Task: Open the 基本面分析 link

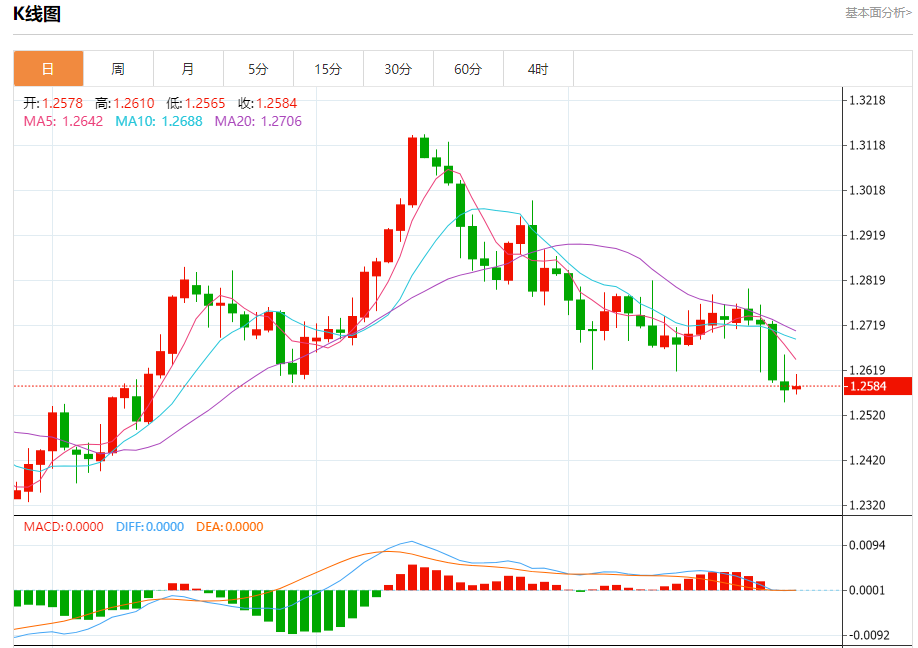Action: point(878,13)
